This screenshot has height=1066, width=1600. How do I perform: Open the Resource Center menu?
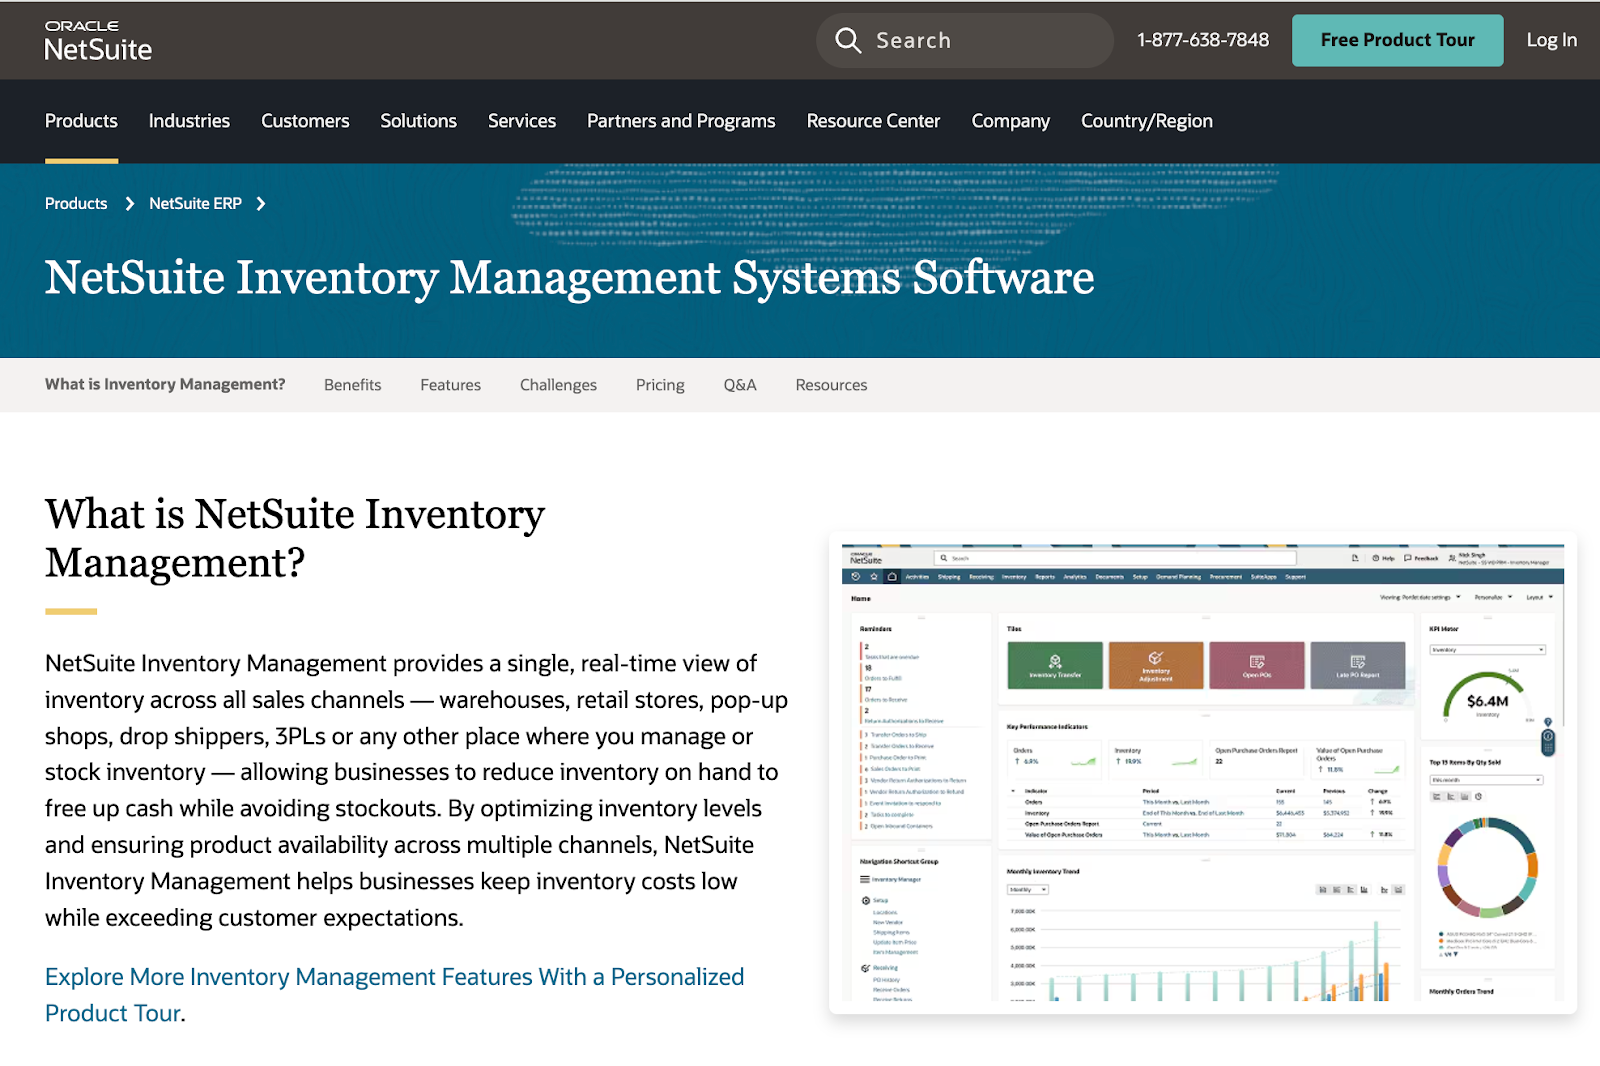873,121
